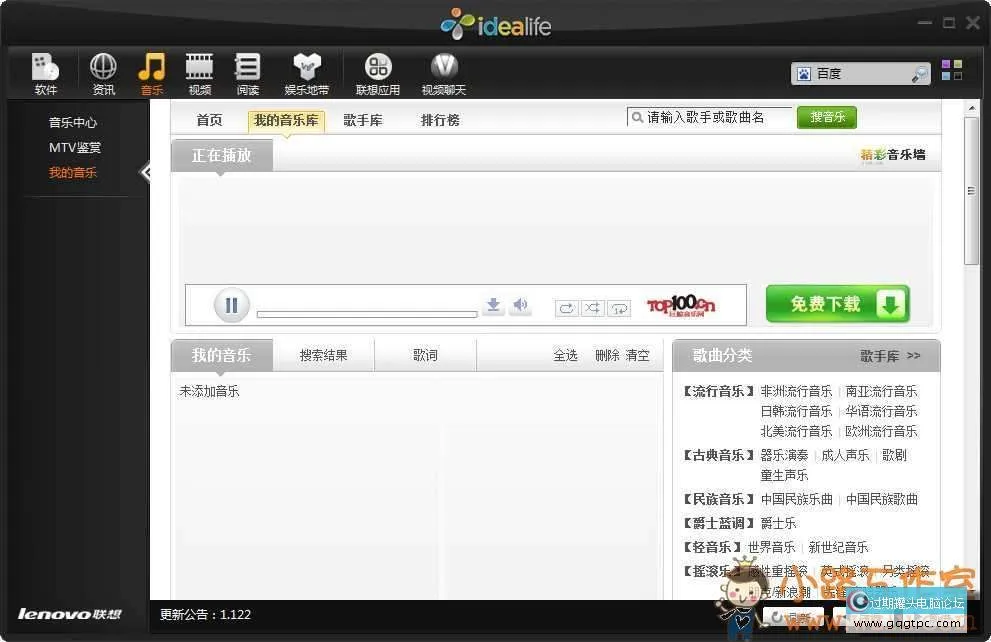The height and width of the screenshot is (642, 991).
Task: Click the 视频 (Video) filmstrip icon
Action: (x=199, y=70)
